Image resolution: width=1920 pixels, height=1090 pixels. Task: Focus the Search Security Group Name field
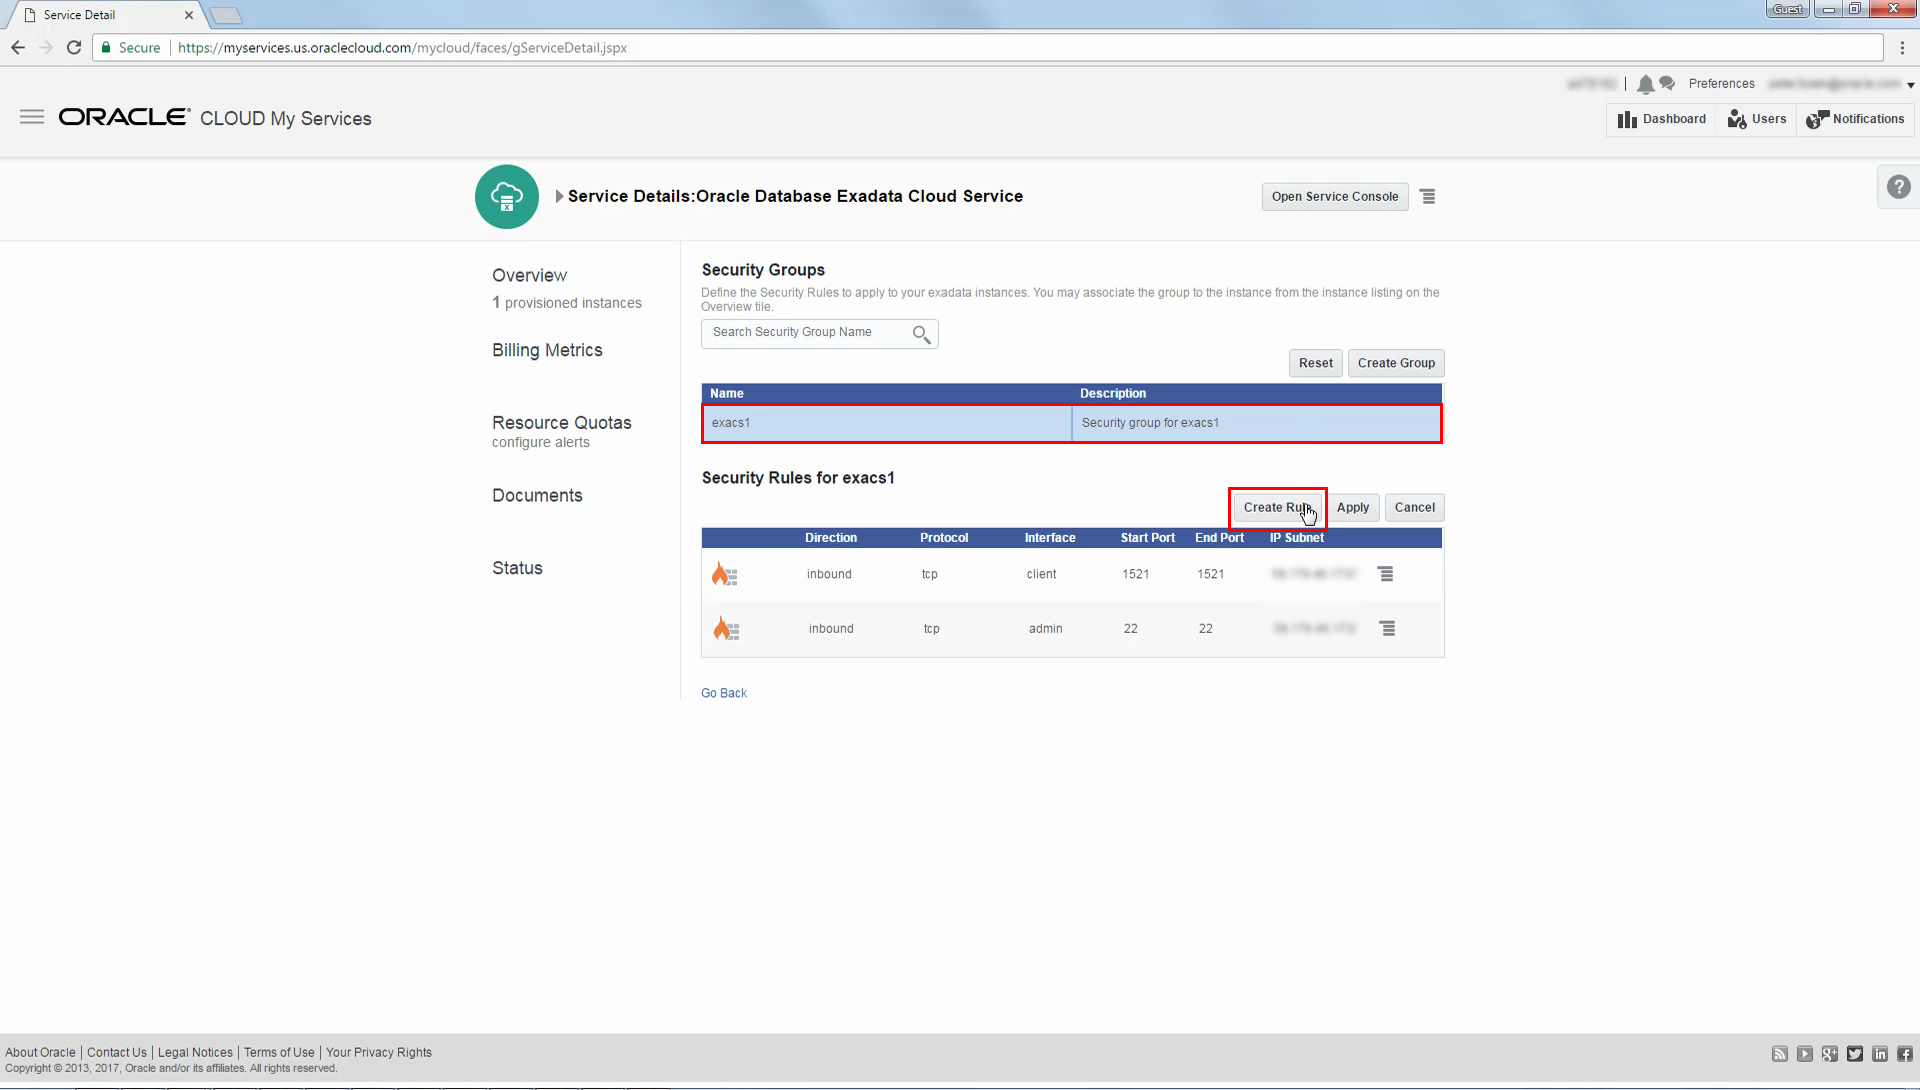[x=806, y=333]
